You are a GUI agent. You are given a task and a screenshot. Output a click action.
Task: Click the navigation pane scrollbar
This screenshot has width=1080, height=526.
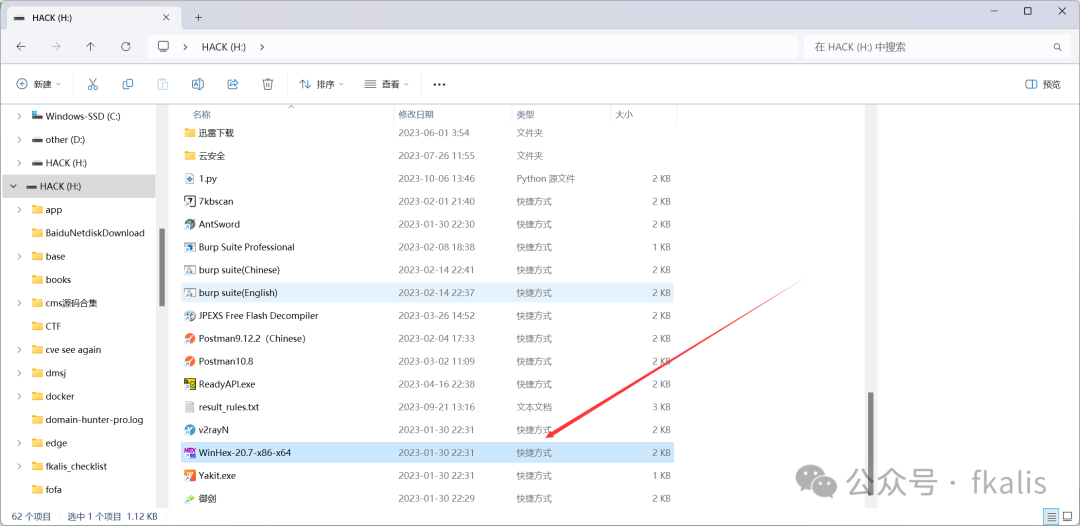(162, 267)
